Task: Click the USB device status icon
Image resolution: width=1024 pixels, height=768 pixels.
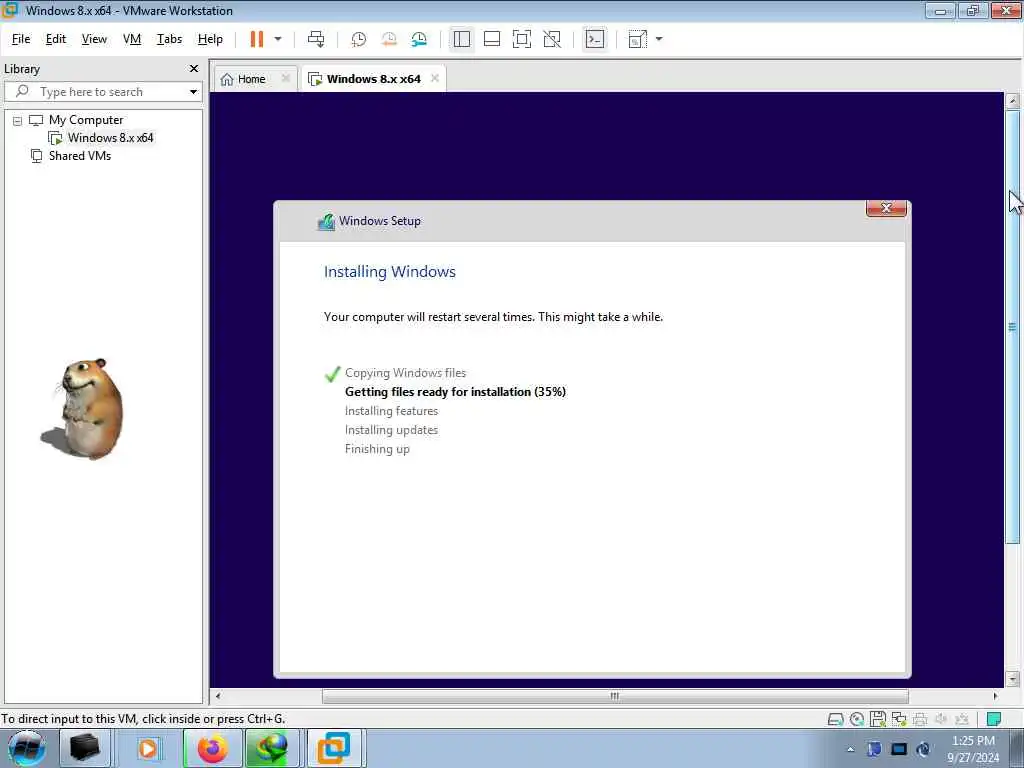Action: [x=962, y=720]
